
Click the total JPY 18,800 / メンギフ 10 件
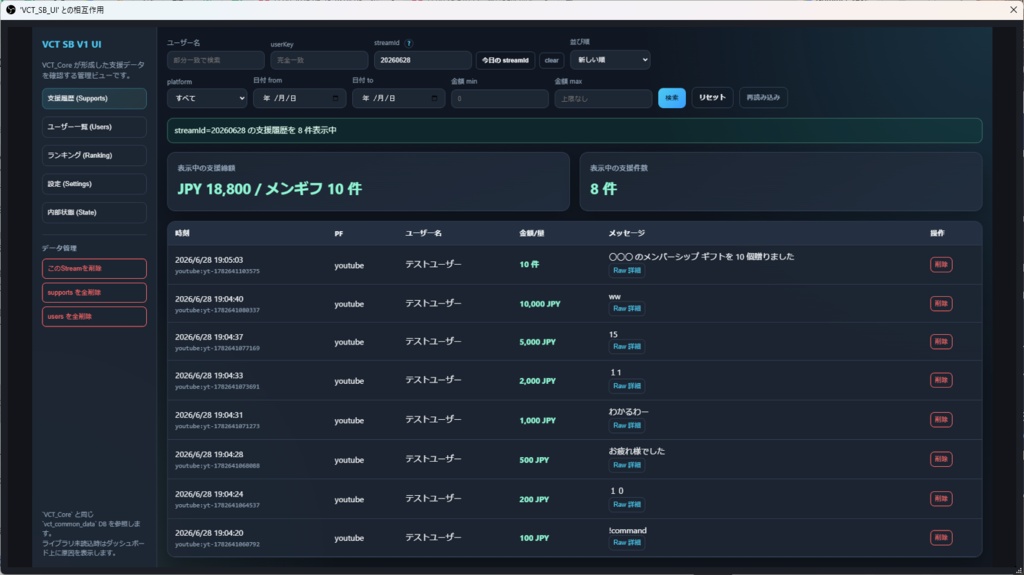pos(269,189)
